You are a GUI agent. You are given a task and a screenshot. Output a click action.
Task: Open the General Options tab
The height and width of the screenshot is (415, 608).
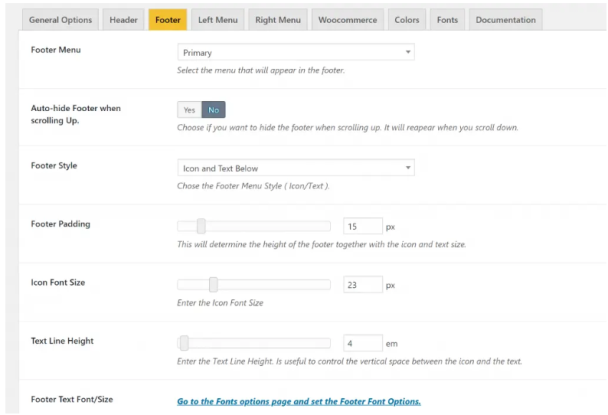pyautogui.click(x=60, y=20)
